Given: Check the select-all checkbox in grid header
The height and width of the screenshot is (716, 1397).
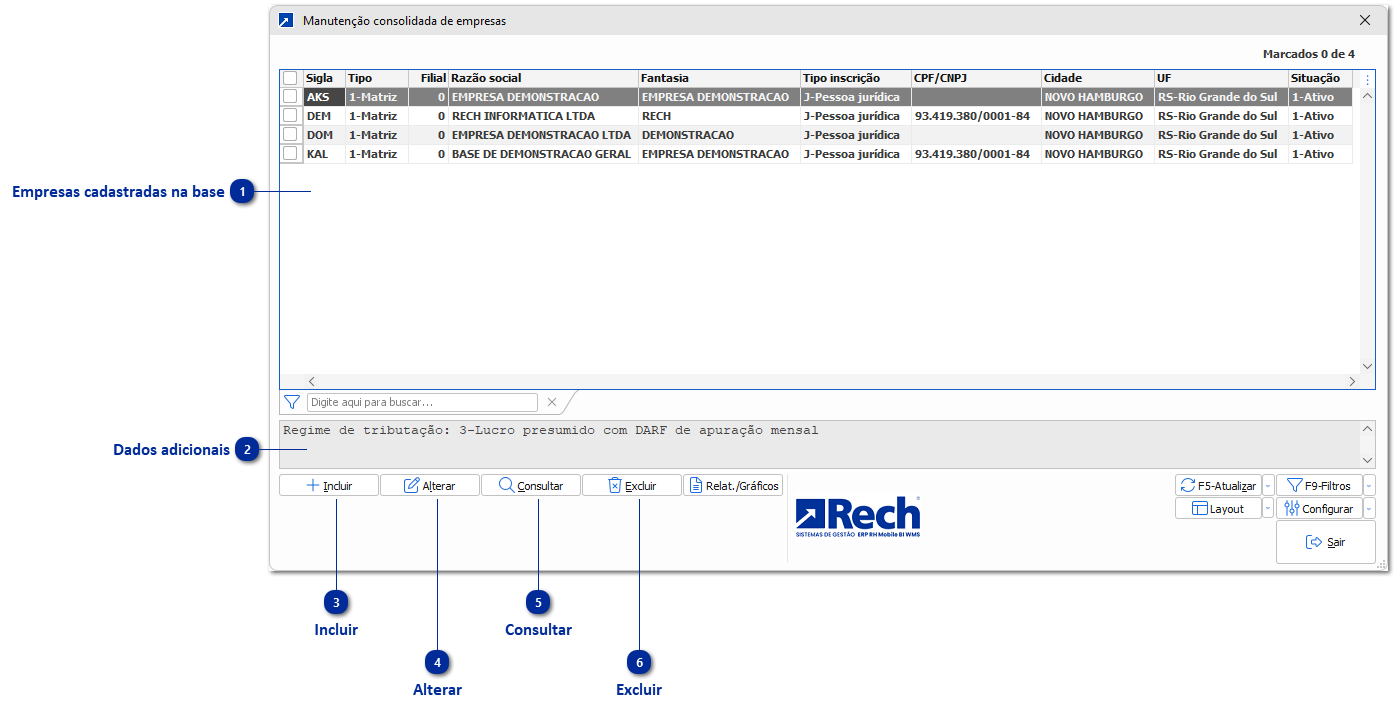Looking at the screenshot, I should point(290,78).
